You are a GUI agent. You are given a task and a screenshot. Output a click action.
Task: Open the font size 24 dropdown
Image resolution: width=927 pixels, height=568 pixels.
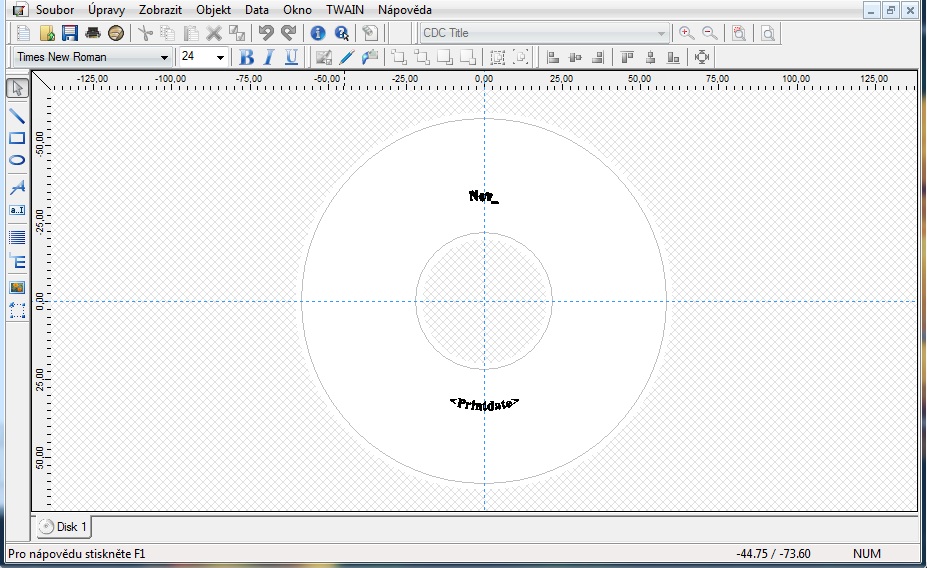coord(220,57)
